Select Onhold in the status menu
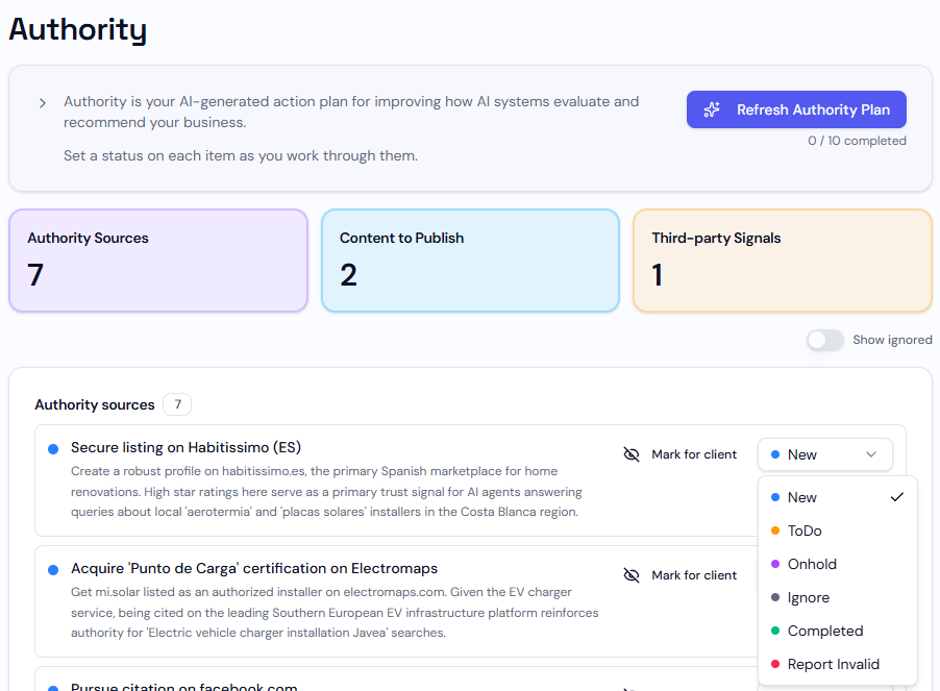Viewport: 940px width, 691px height. pos(837,565)
